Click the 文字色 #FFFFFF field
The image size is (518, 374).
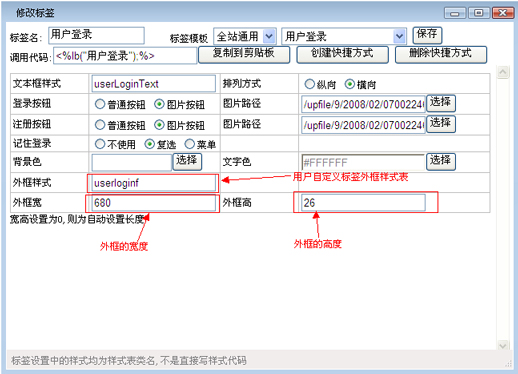[363, 163]
